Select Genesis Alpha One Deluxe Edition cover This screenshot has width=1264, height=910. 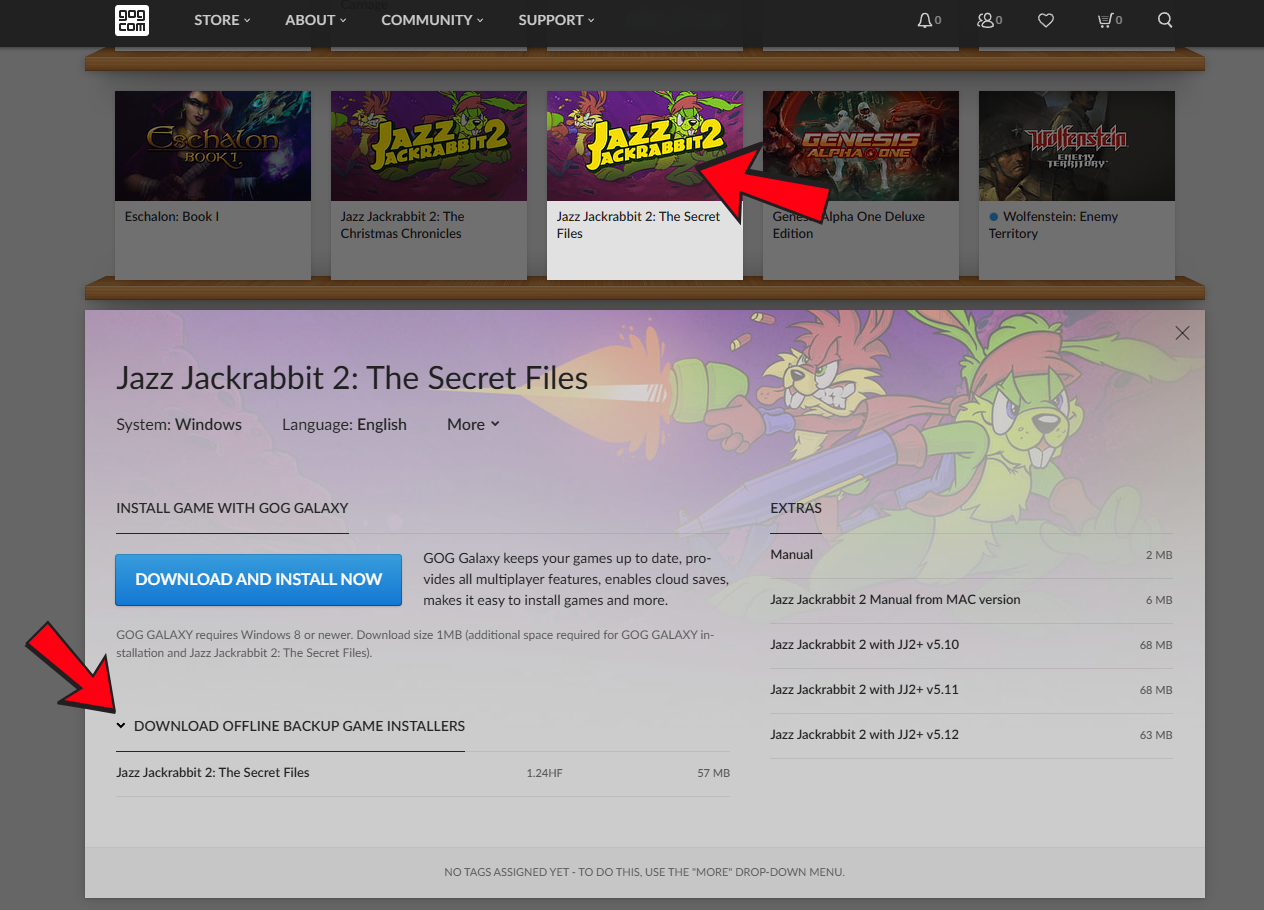tap(861, 146)
